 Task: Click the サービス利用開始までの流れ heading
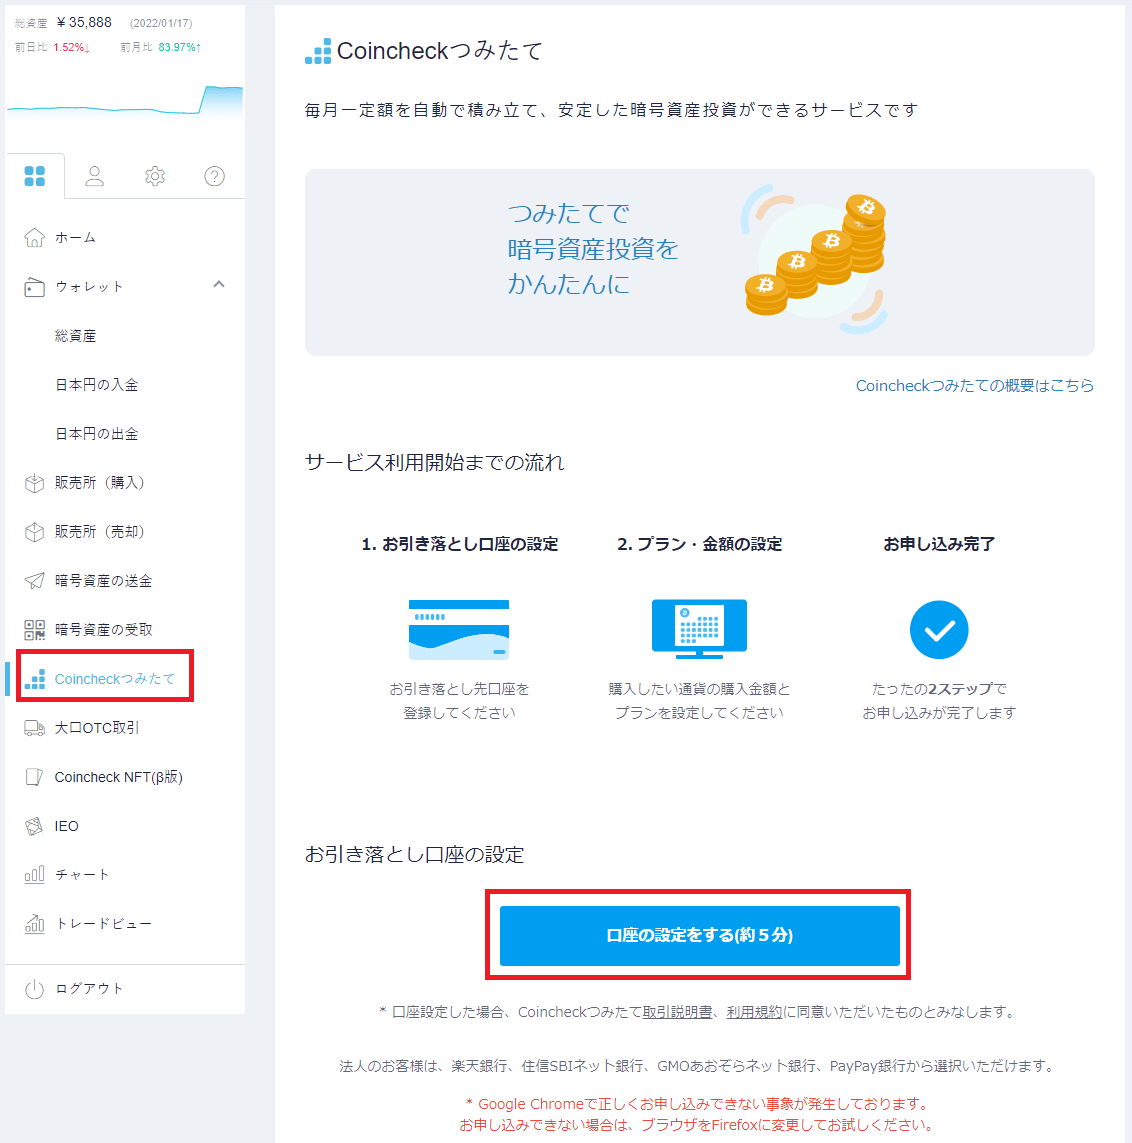coord(434,462)
